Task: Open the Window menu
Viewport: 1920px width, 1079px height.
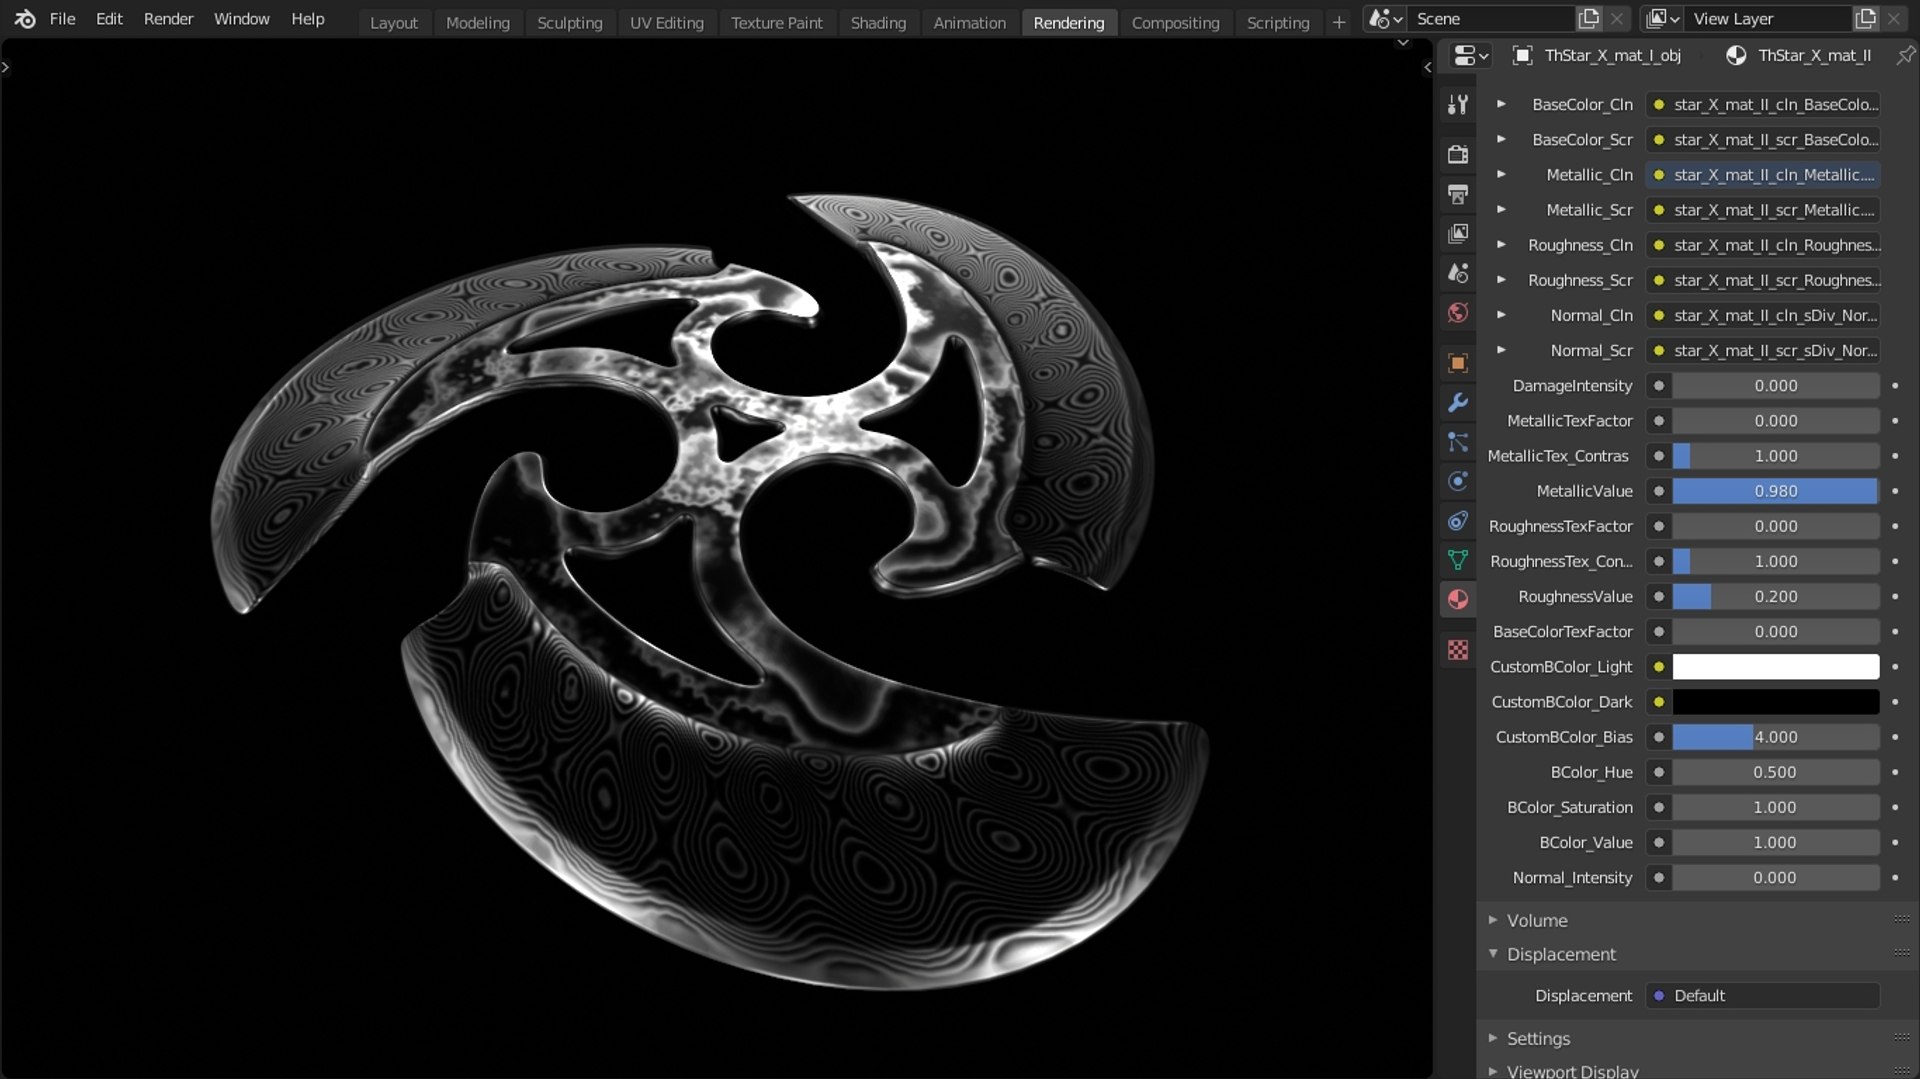Action: click(241, 19)
